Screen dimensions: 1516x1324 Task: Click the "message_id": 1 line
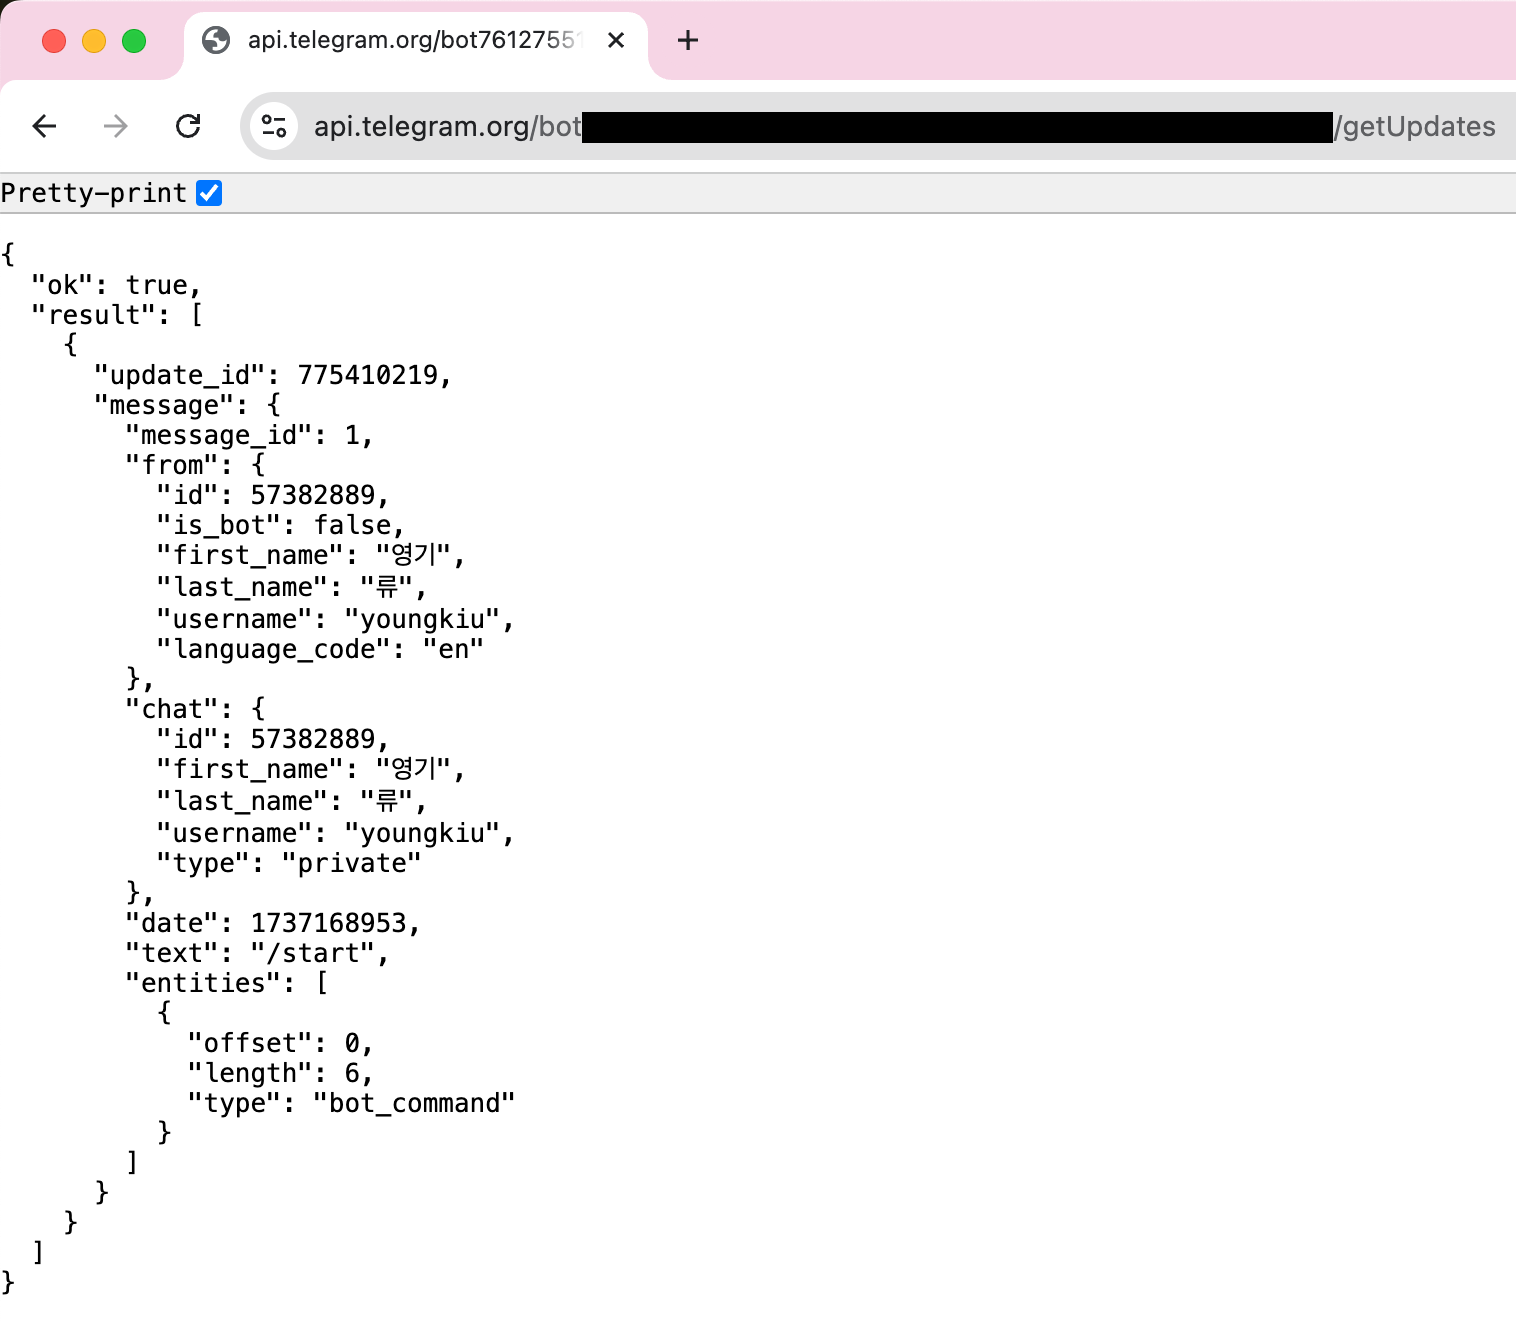[x=249, y=435]
